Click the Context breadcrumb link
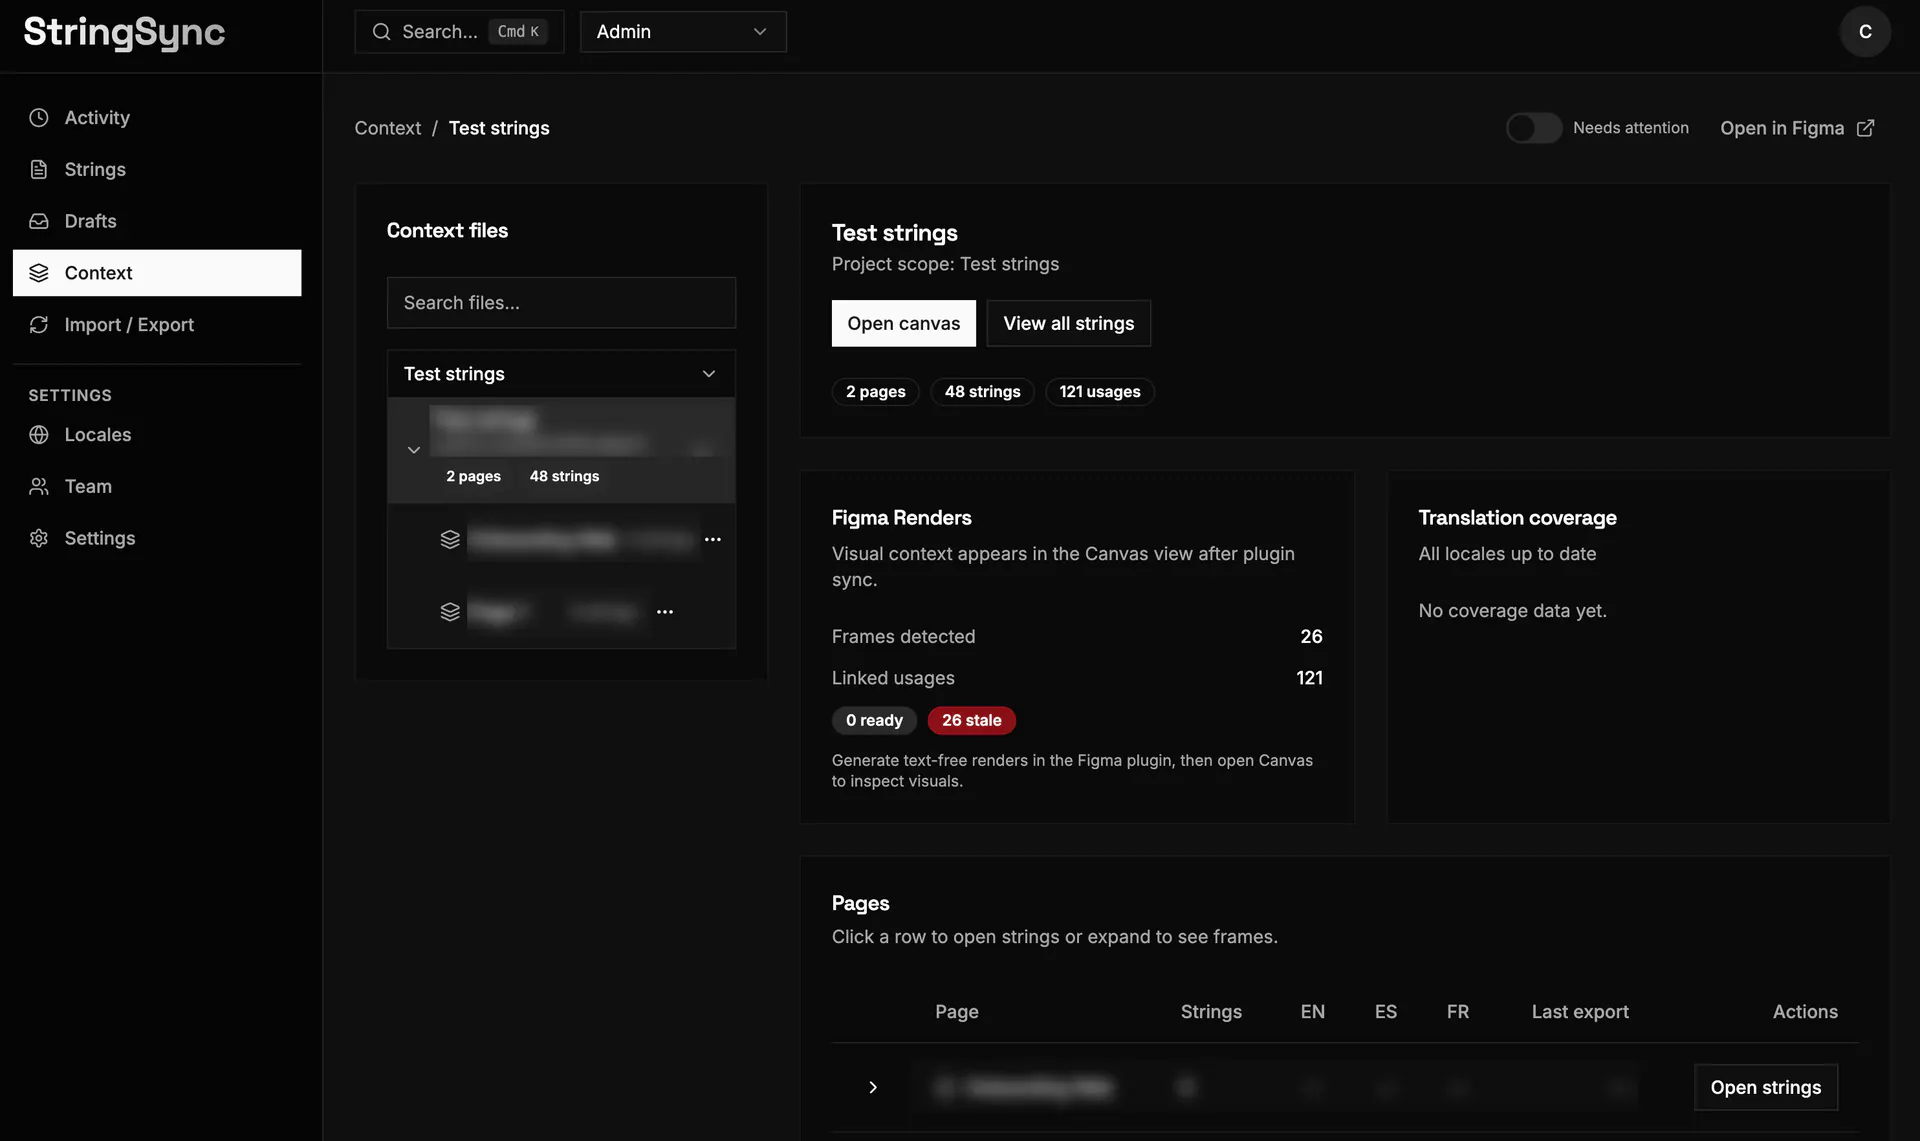This screenshot has width=1920, height=1141. (x=388, y=128)
